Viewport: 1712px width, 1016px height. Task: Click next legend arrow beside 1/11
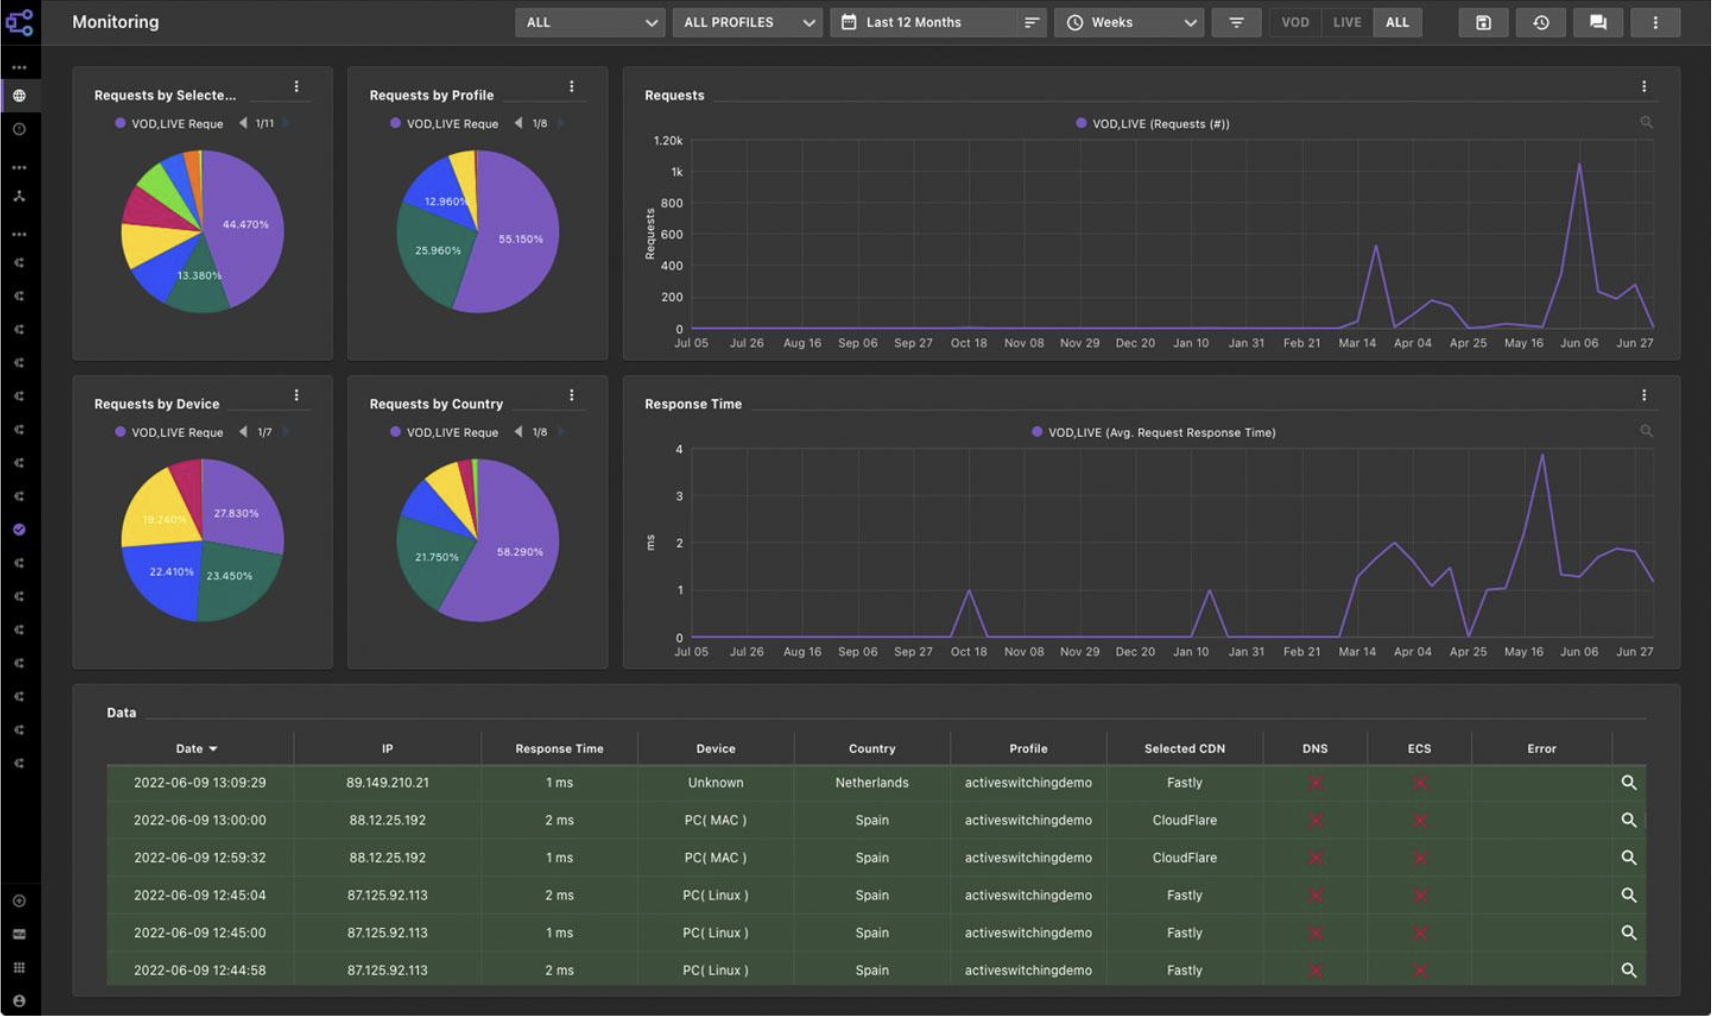(286, 123)
